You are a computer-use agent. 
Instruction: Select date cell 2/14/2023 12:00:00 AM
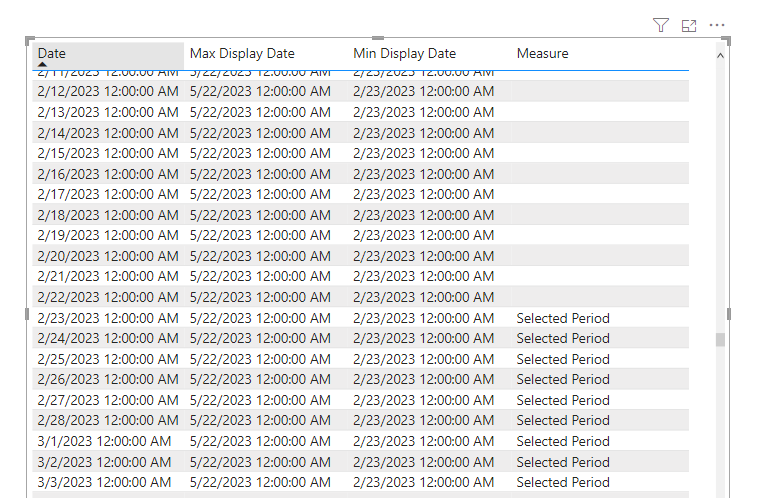(108, 133)
